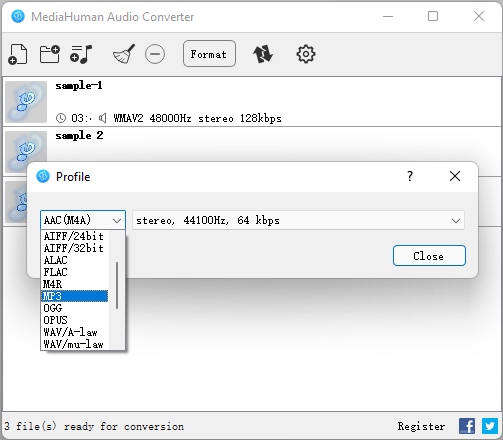Click the MediaHuman app icon in the title bar
The height and width of the screenshot is (440, 503).
18,16
